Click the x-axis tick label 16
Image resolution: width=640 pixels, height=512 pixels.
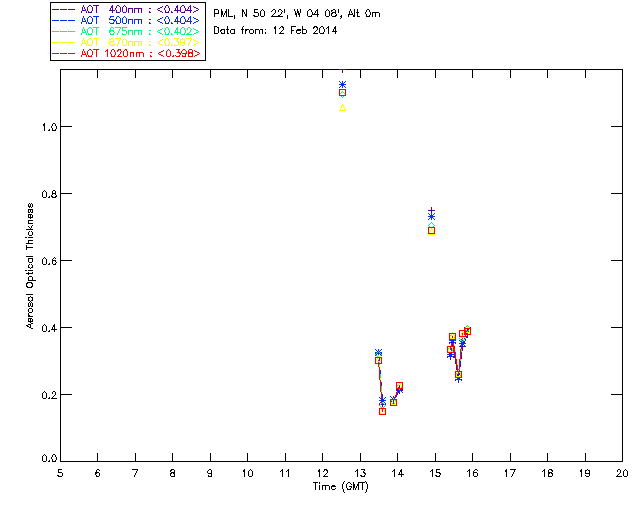coord(473,473)
